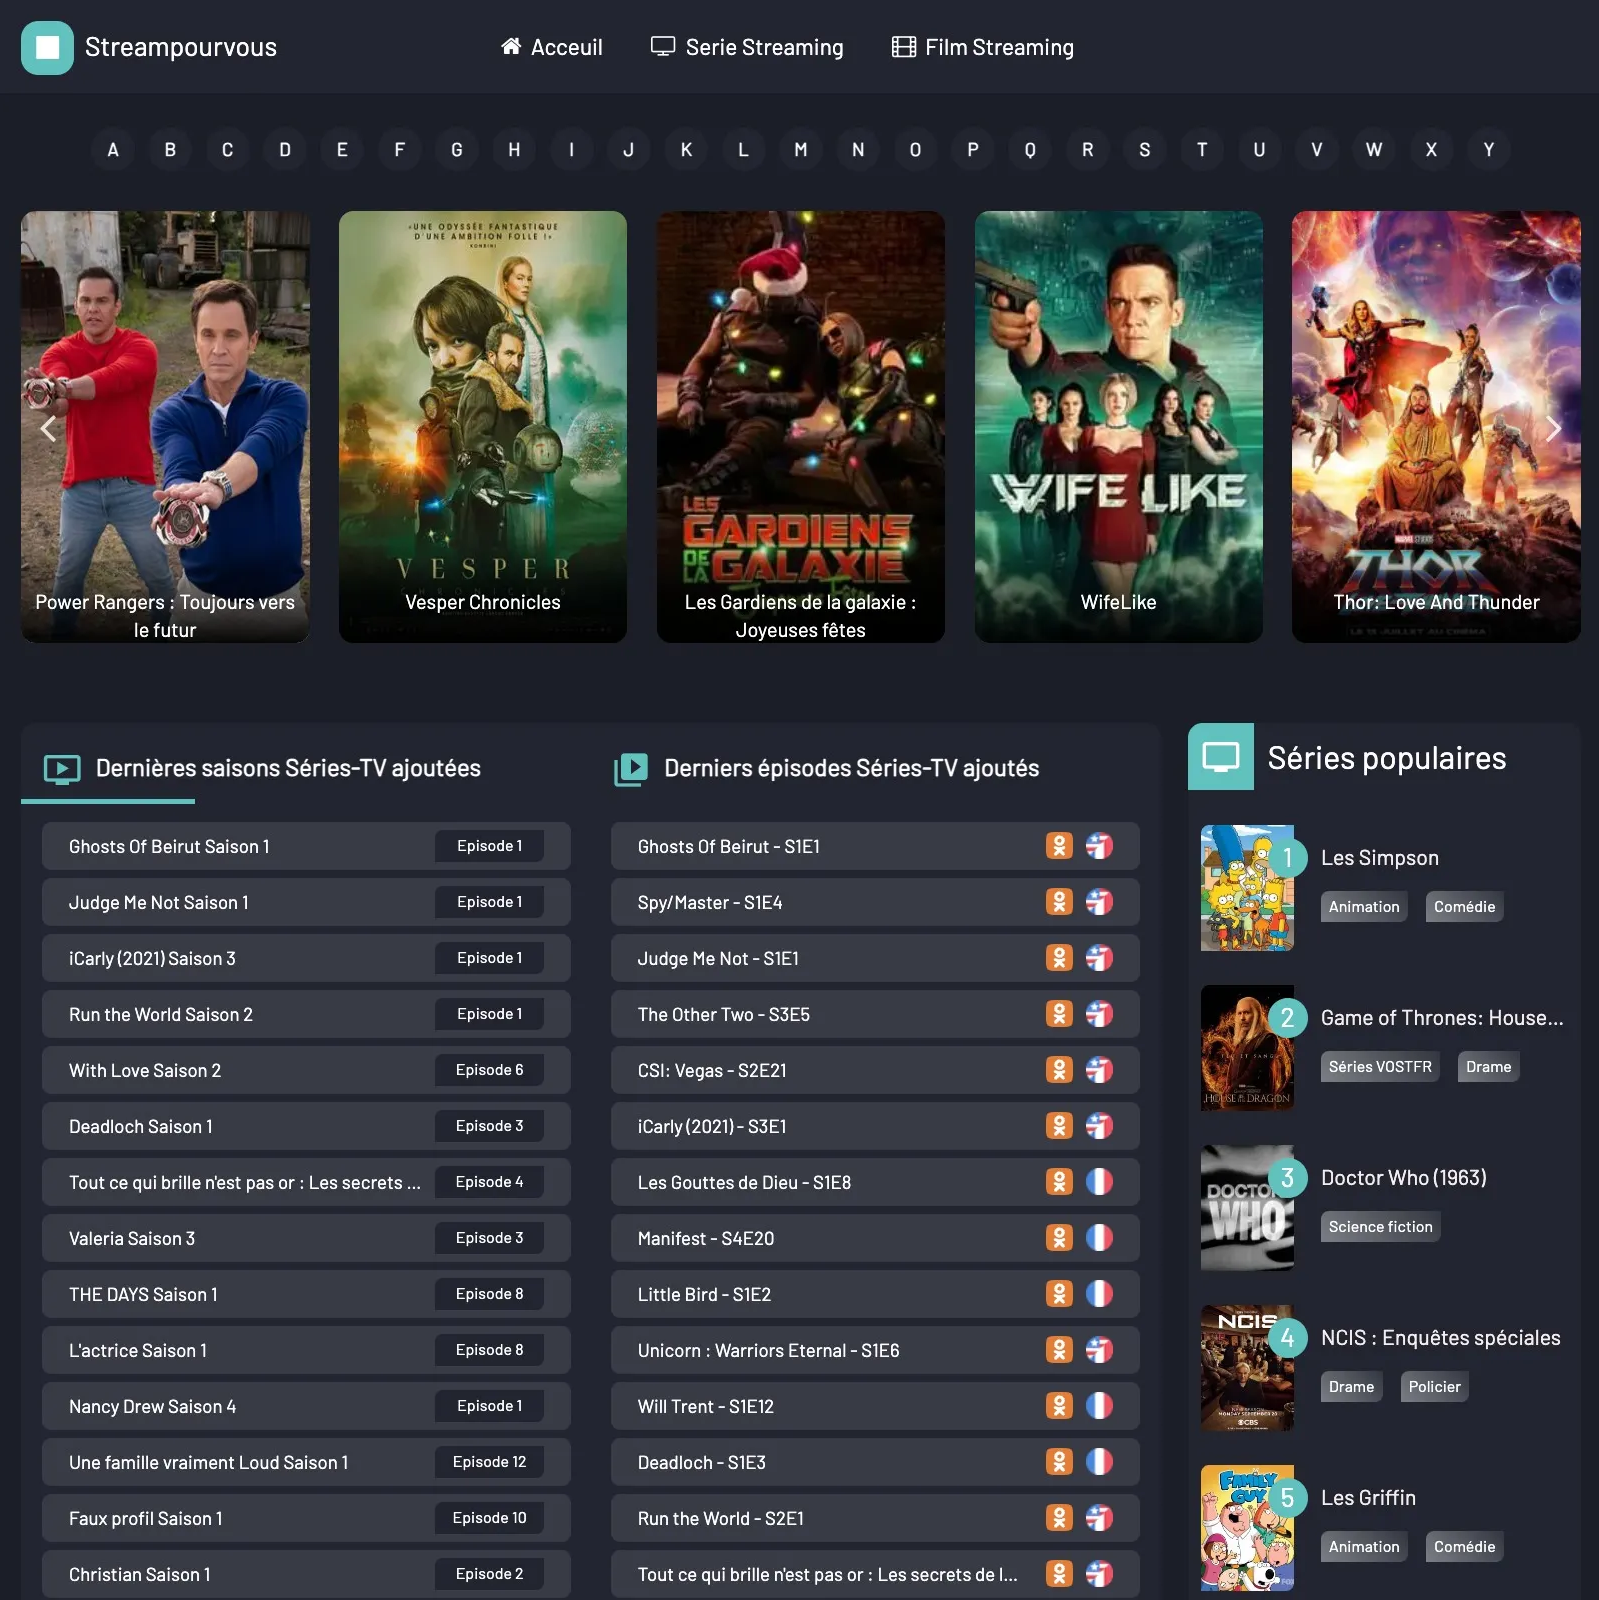Viewport: 1599px width, 1600px height.
Task: Open iCarly (2021) Saison 3
Action: [x=306, y=958]
